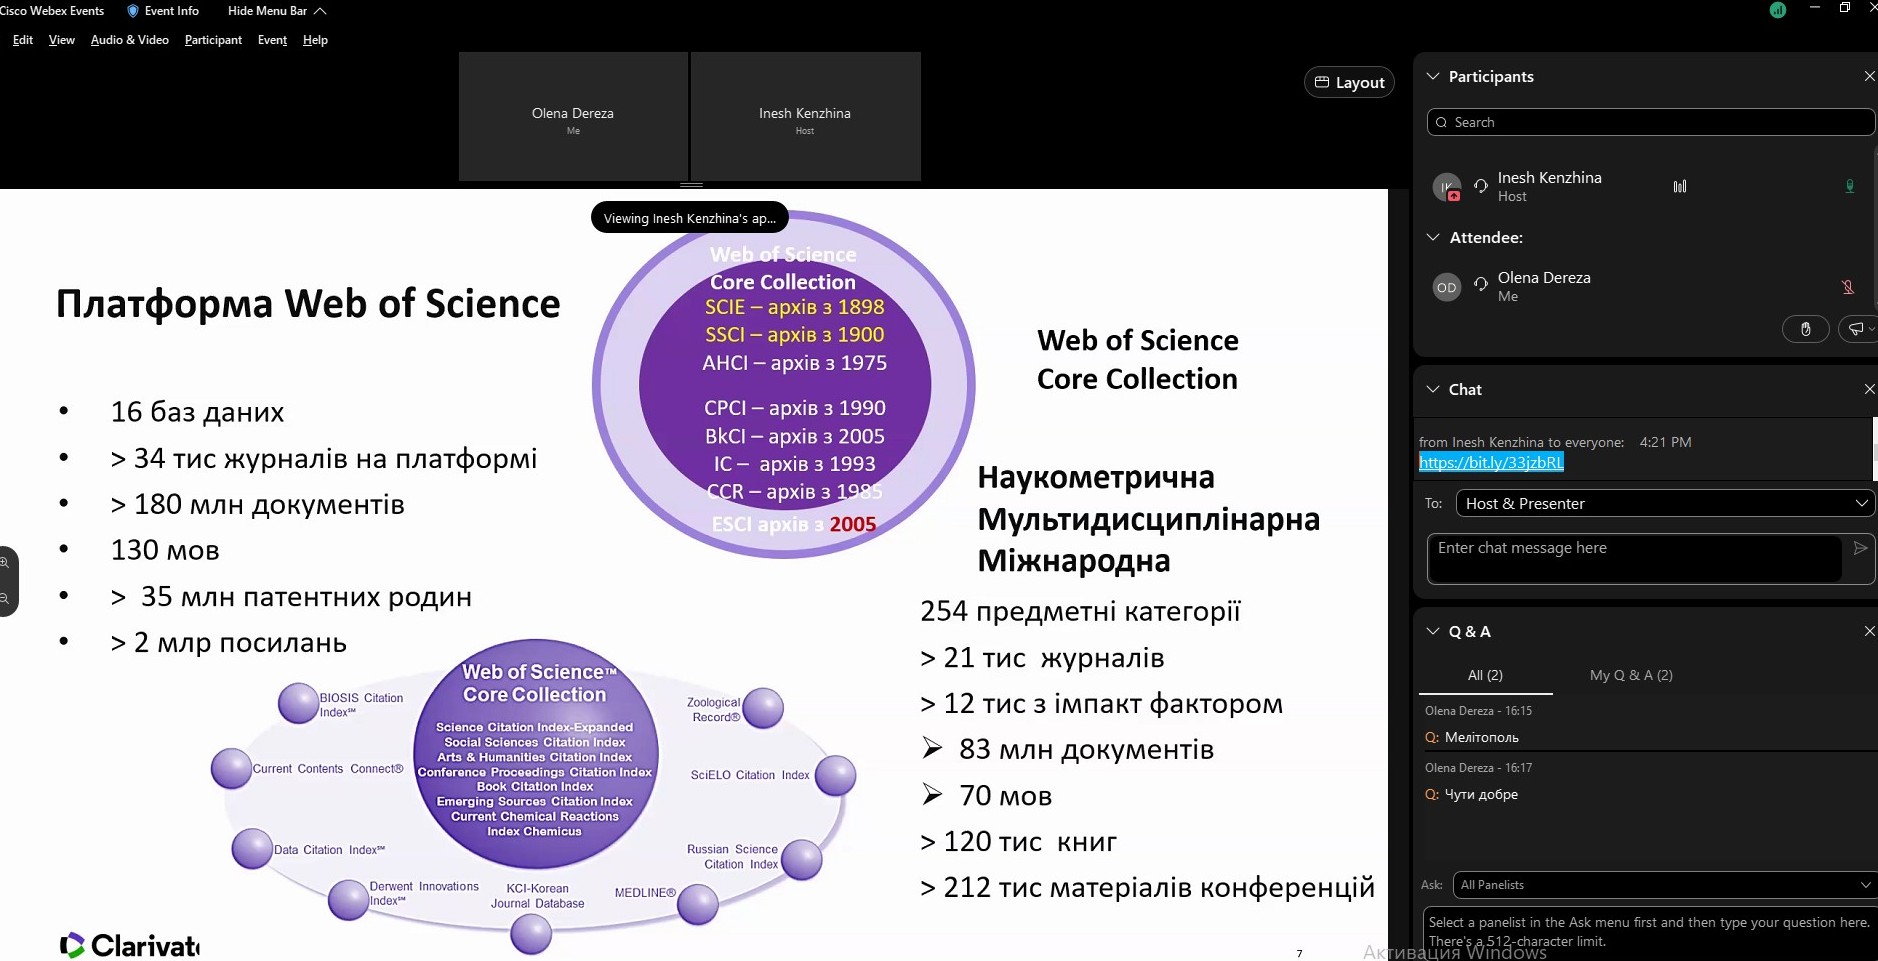This screenshot has width=1878, height=961.
Task: Open the Layout button
Action: (1349, 82)
